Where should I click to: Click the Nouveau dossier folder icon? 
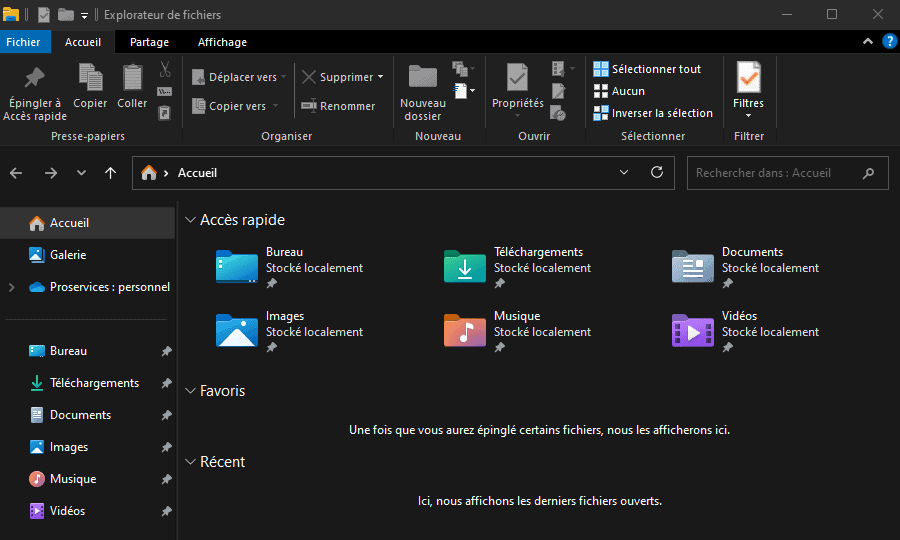[x=423, y=76]
